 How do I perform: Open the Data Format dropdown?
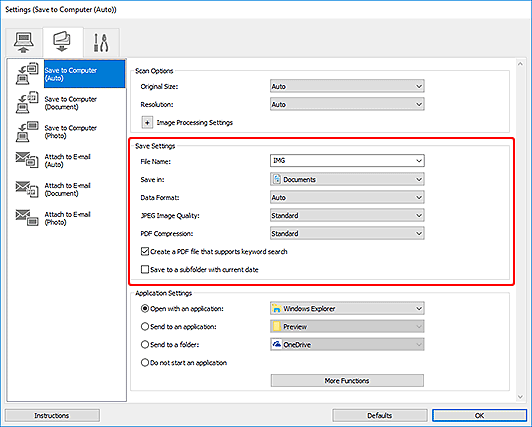347,197
